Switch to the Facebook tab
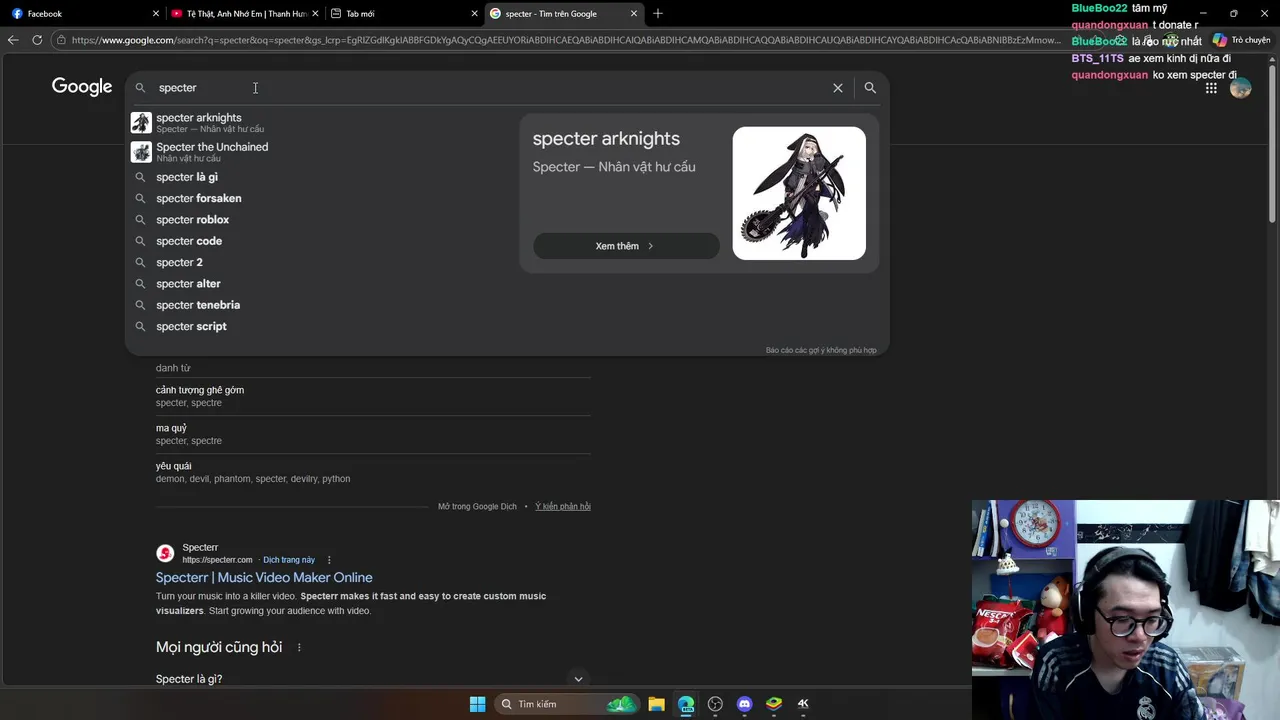The height and width of the screenshot is (720, 1280). coord(84,14)
